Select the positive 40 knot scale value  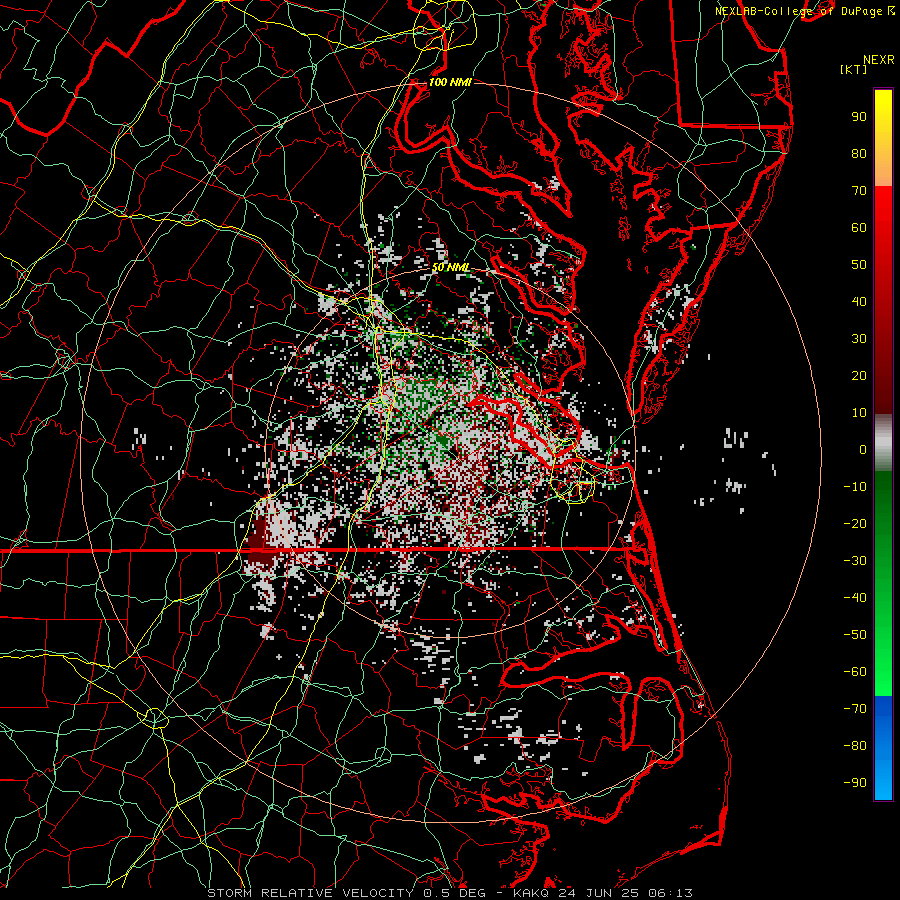pyautogui.click(x=859, y=302)
